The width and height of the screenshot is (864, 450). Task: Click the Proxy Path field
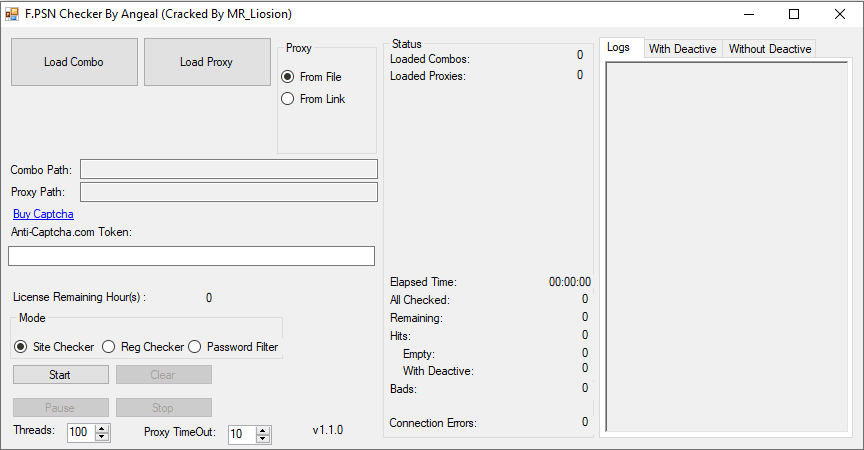click(229, 192)
